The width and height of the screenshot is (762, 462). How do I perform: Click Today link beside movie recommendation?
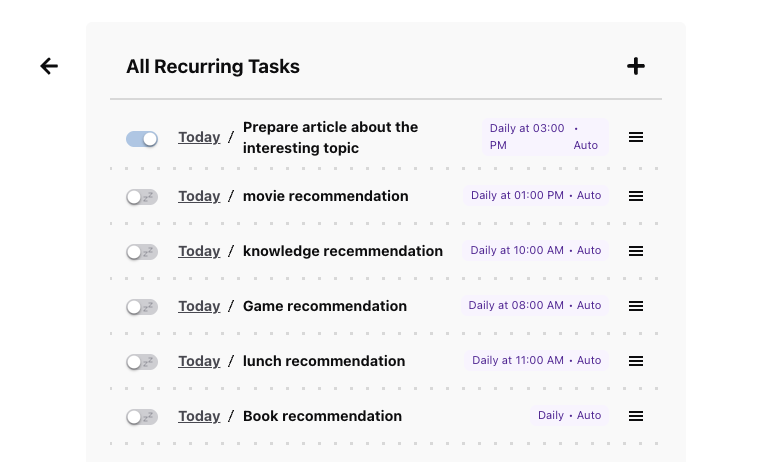coord(199,196)
